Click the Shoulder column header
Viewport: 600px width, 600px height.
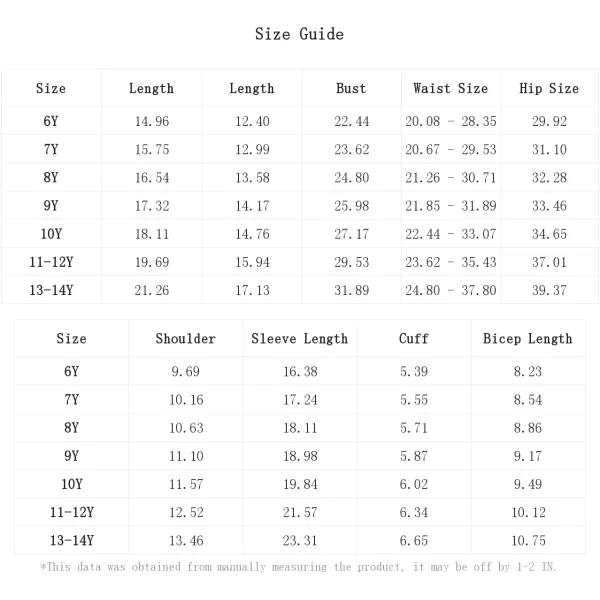tap(186, 339)
